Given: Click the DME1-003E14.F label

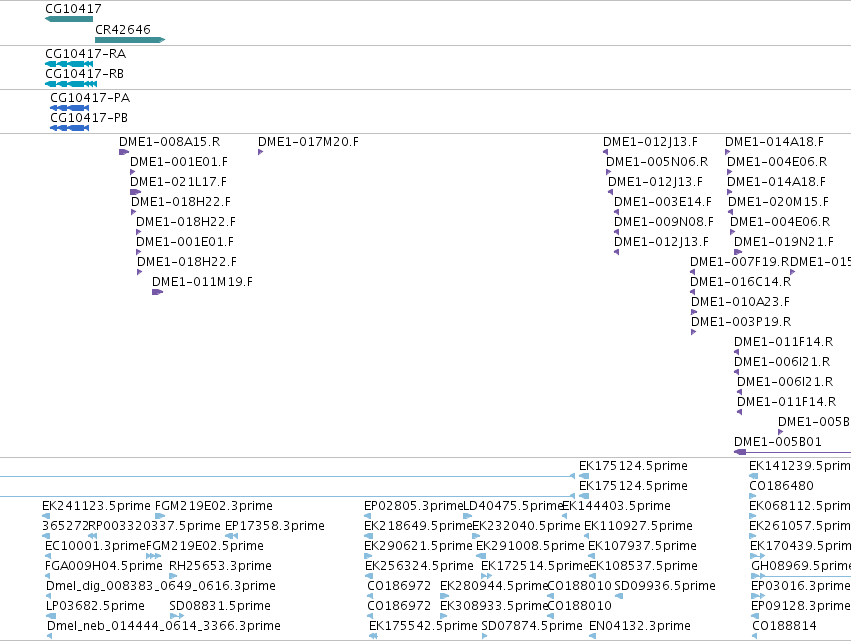Looking at the screenshot, I should click(663, 202).
